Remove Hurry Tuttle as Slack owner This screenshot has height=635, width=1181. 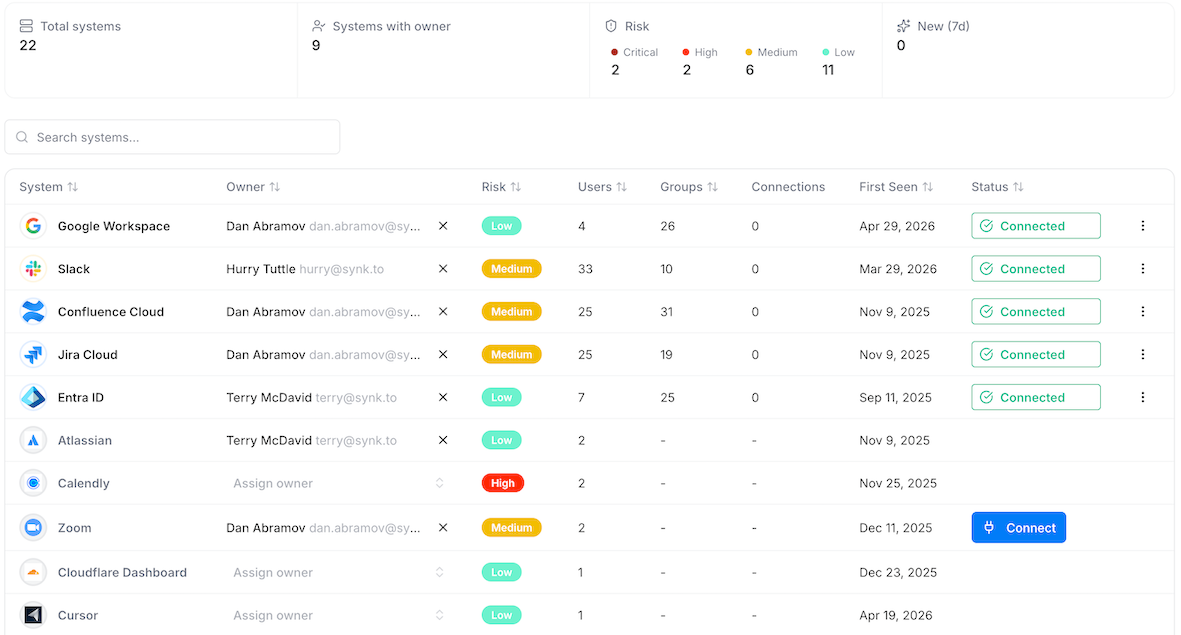[x=443, y=269]
